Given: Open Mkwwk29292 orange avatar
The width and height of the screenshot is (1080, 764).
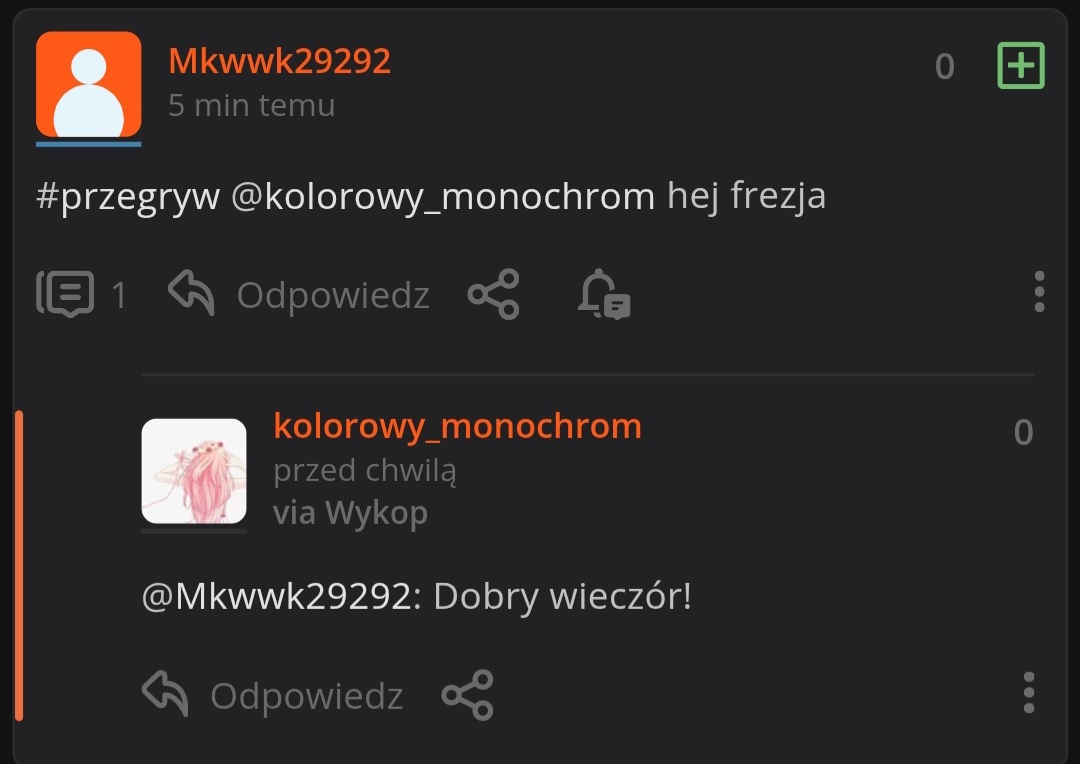Looking at the screenshot, I should [88, 84].
